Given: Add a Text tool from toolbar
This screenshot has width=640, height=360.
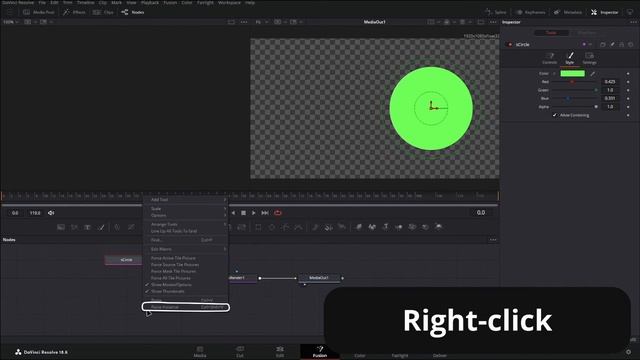Looking at the screenshot, I should click(87, 227).
